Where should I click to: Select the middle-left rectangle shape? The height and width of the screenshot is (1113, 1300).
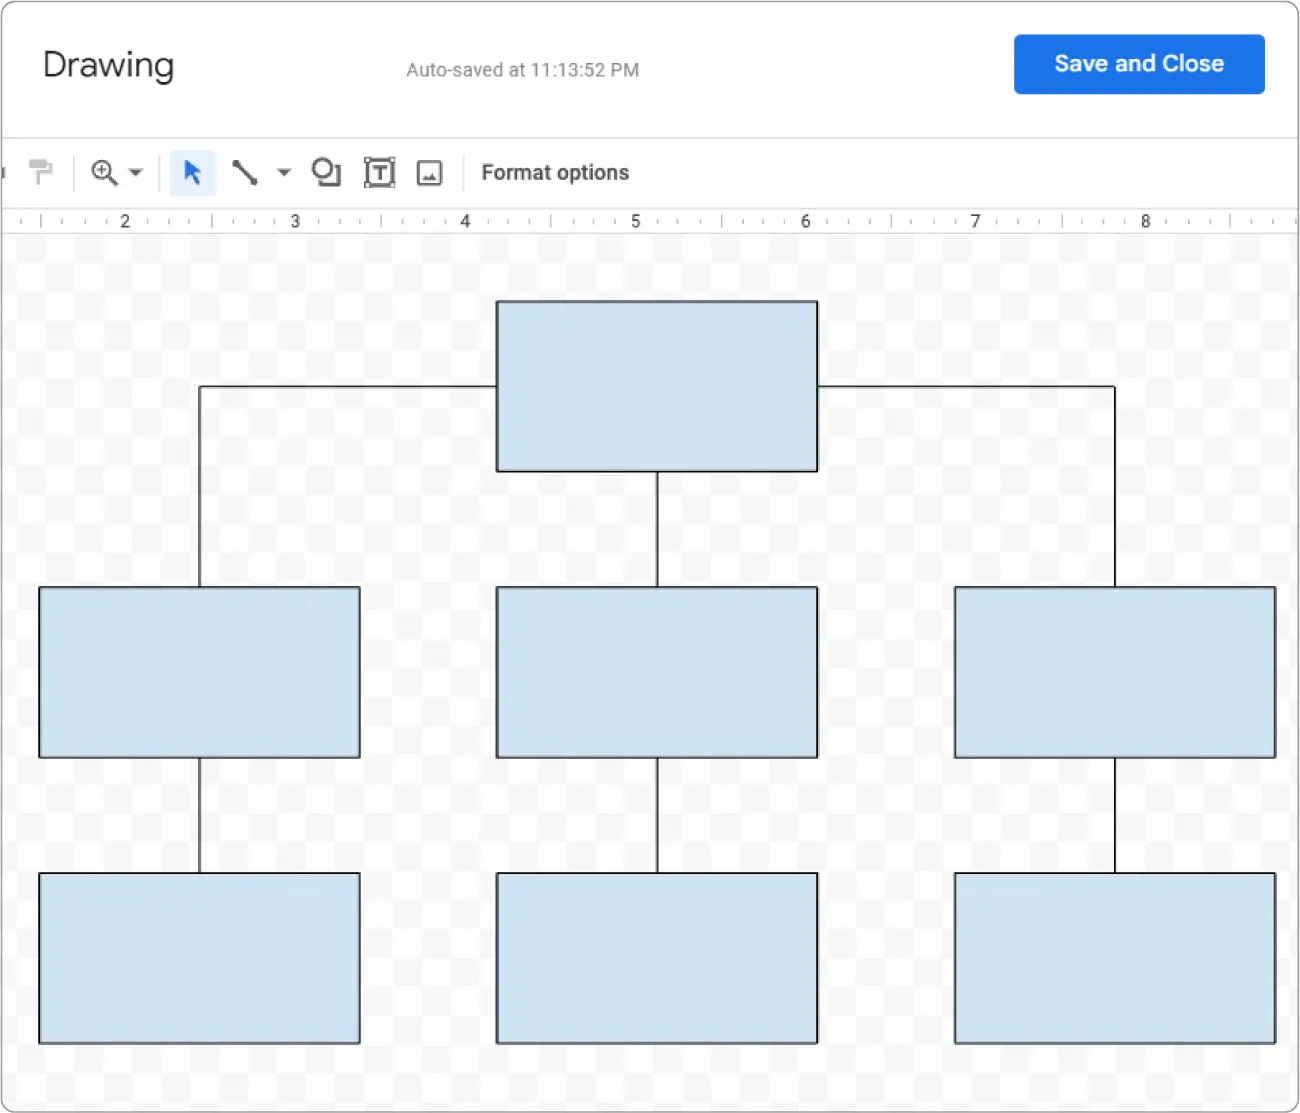pyautogui.click(x=198, y=671)
